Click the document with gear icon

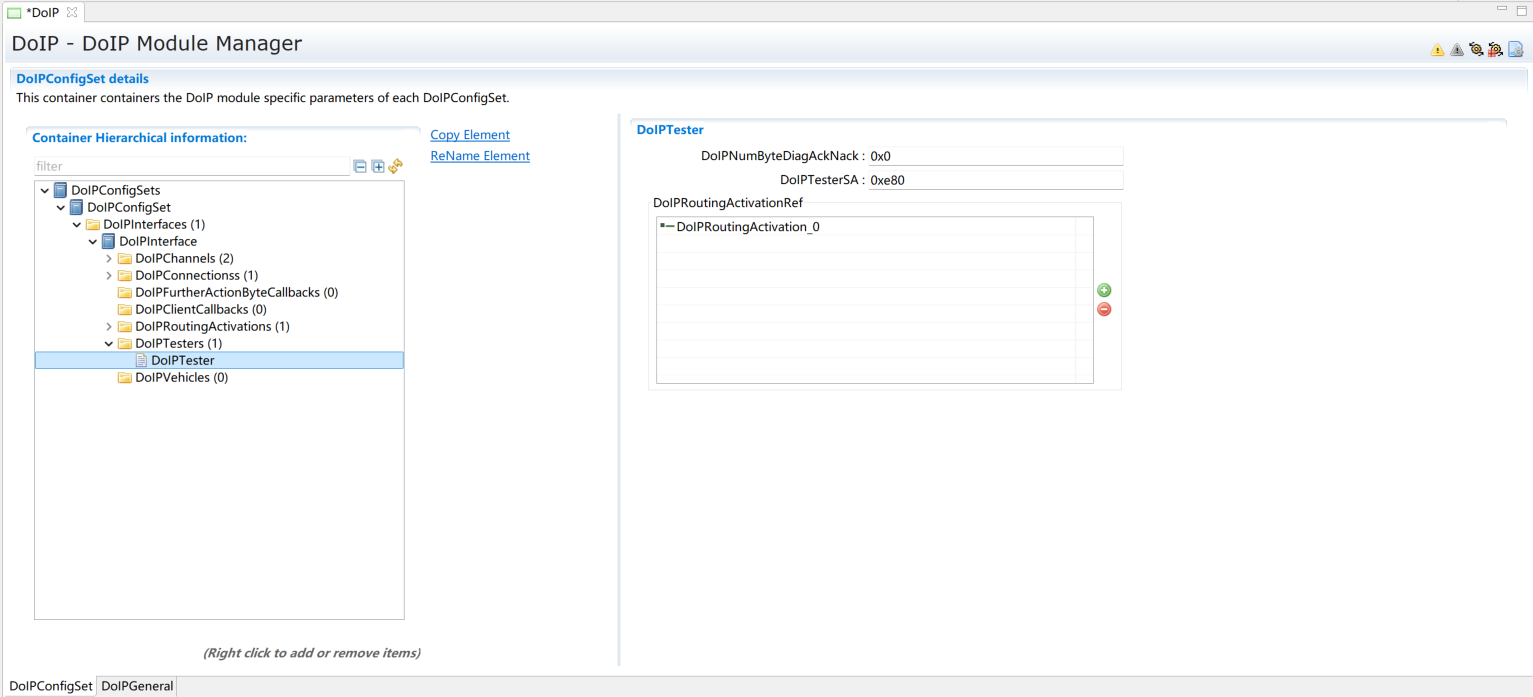[1515, 50]
